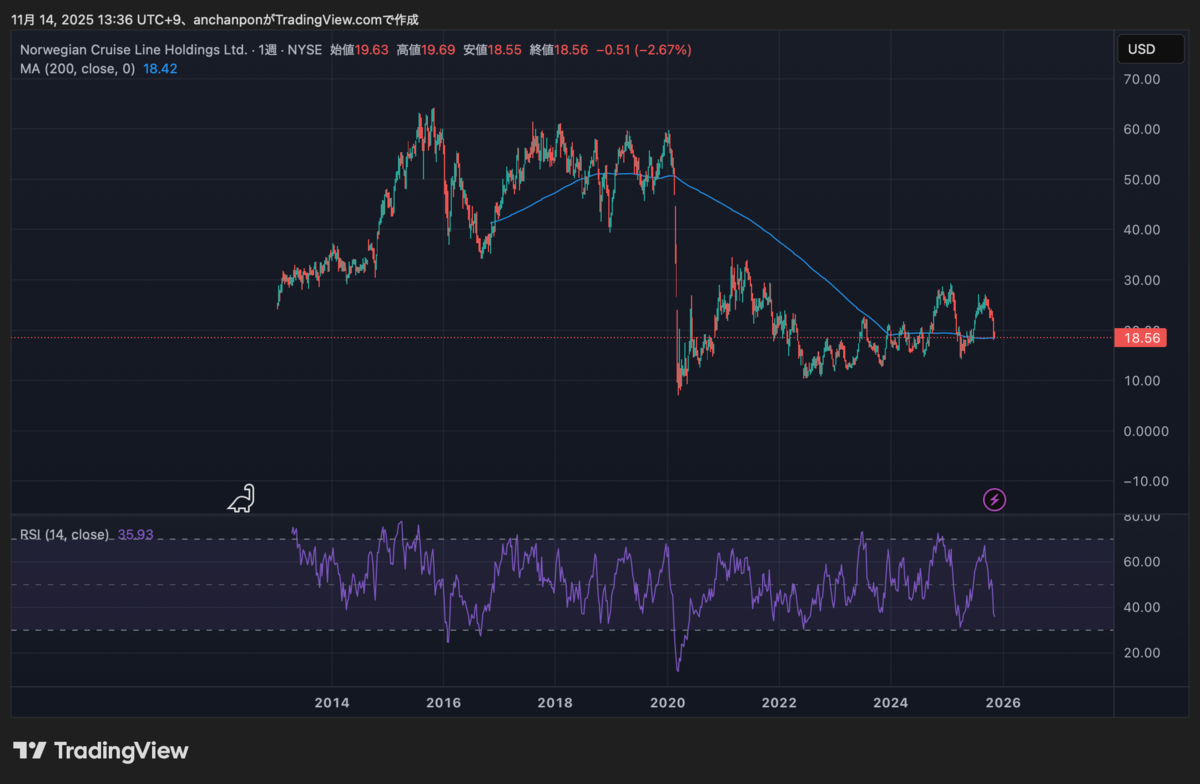Click the 2018 time axis label

(555, 702)
